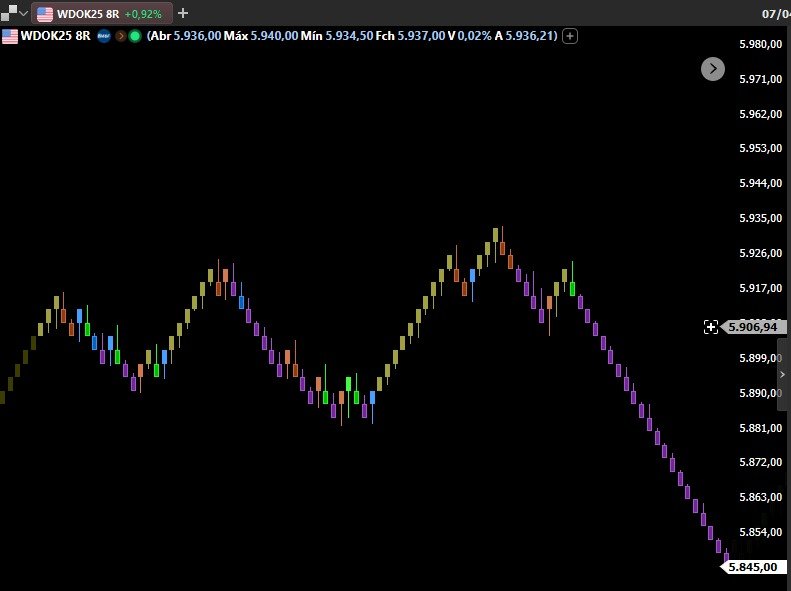Click the crosshair price marker icon
The height and width of the screenshot is (591, 791).
(711, 327)
